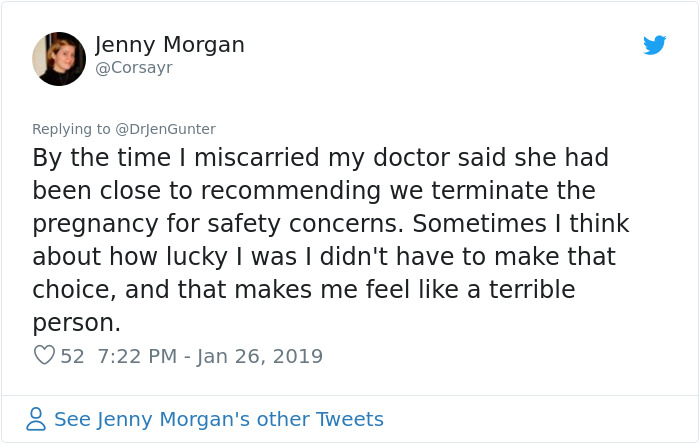This screenshot has height=444, width=700.
Task: Open Jenny Morgan's profile picture
Action: (x=59, y=58)
